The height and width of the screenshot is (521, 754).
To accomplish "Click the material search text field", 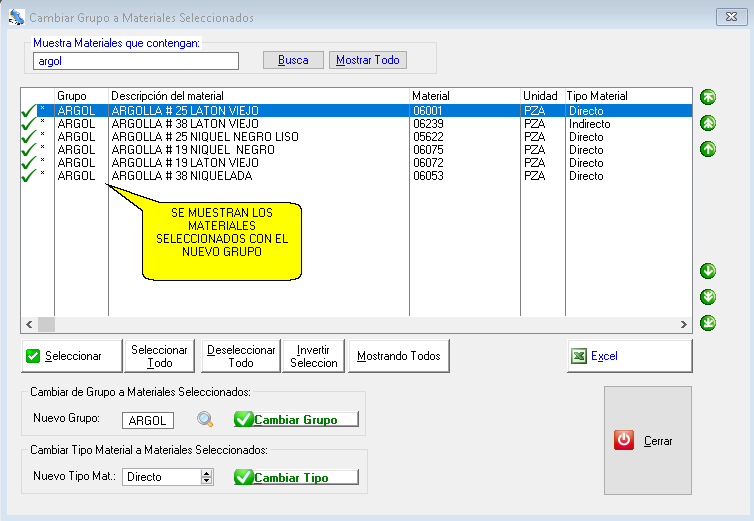I will coord(135,61).
